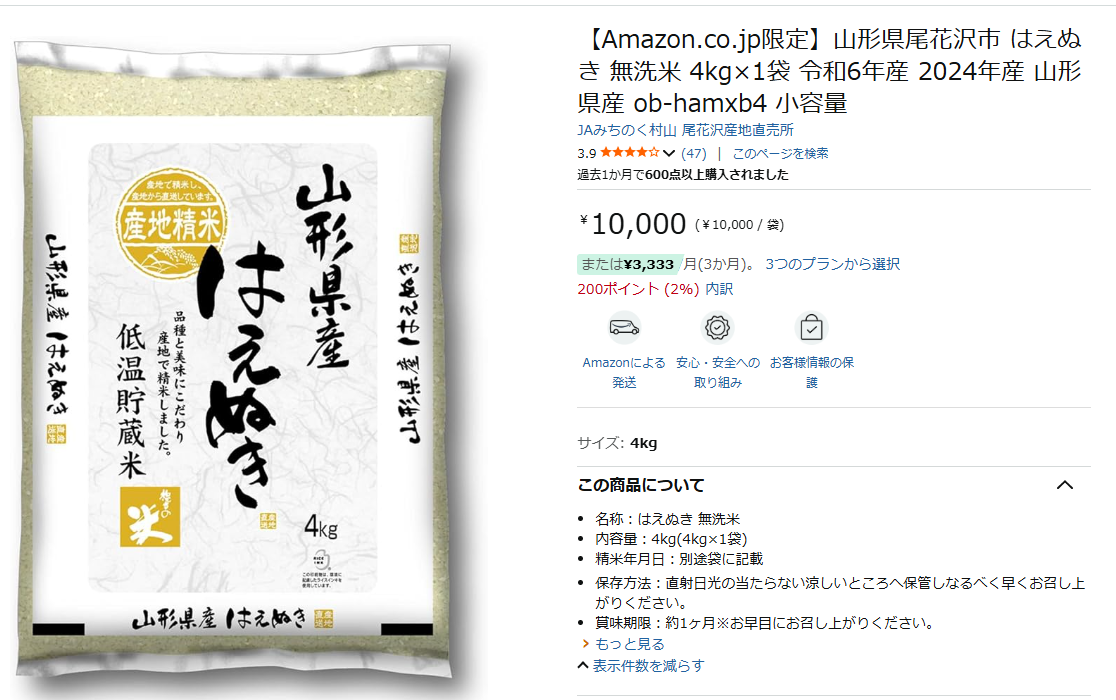Click 安心・安全への取り組み label
Viewport: 1116px width, 700px height.
(x=717, y=372)
